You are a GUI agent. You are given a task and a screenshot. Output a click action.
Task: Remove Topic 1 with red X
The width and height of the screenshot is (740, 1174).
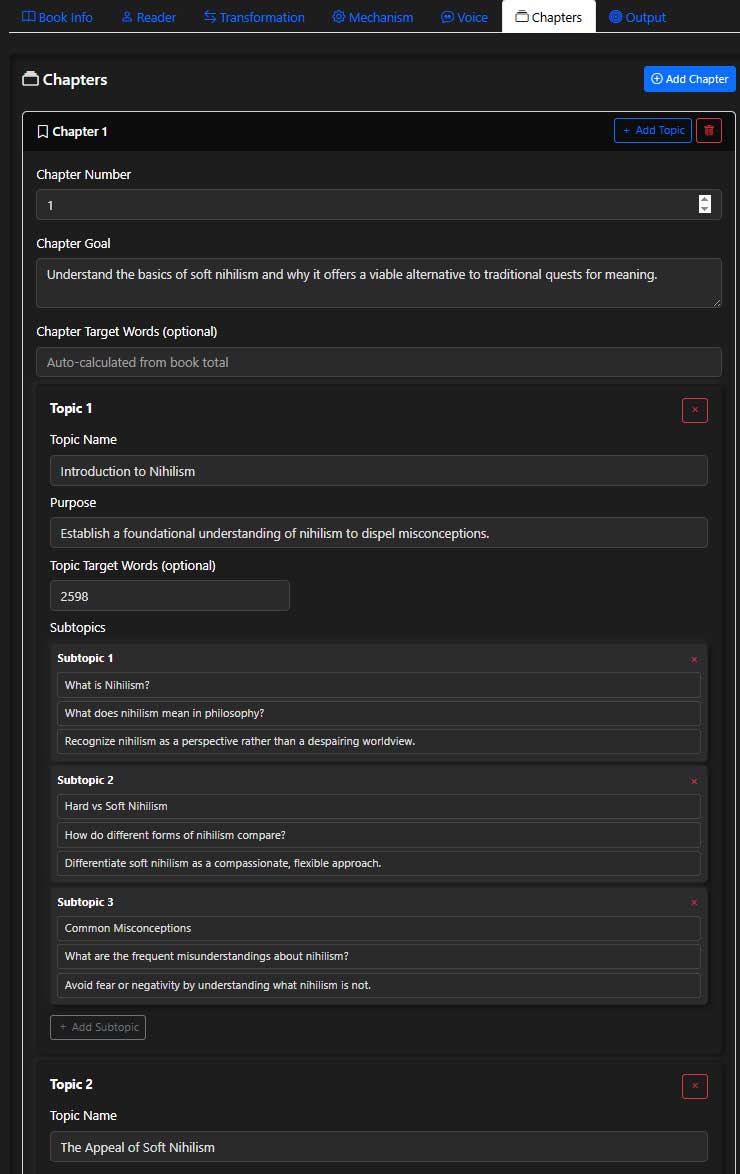click(x=695, y=410)
